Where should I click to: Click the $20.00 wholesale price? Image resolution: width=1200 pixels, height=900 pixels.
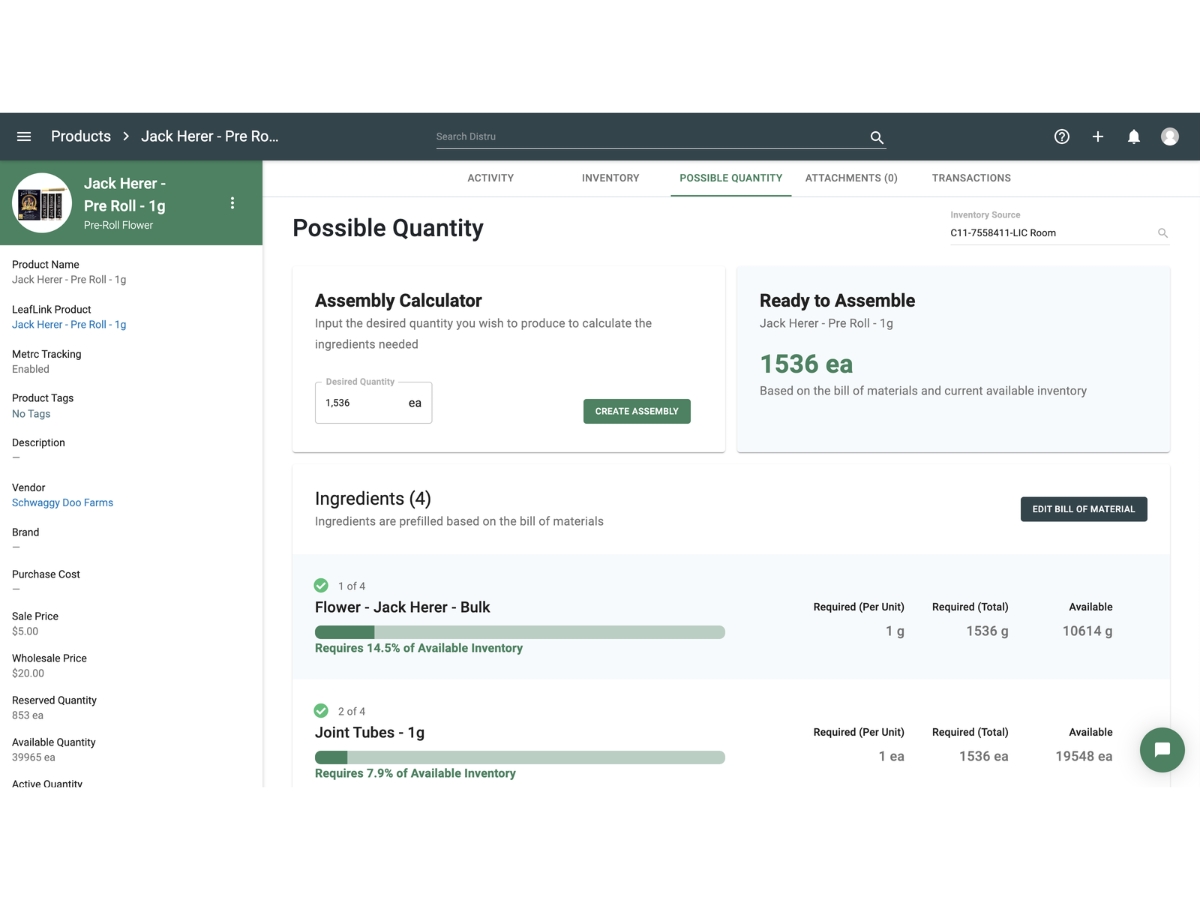pos(29,674)
